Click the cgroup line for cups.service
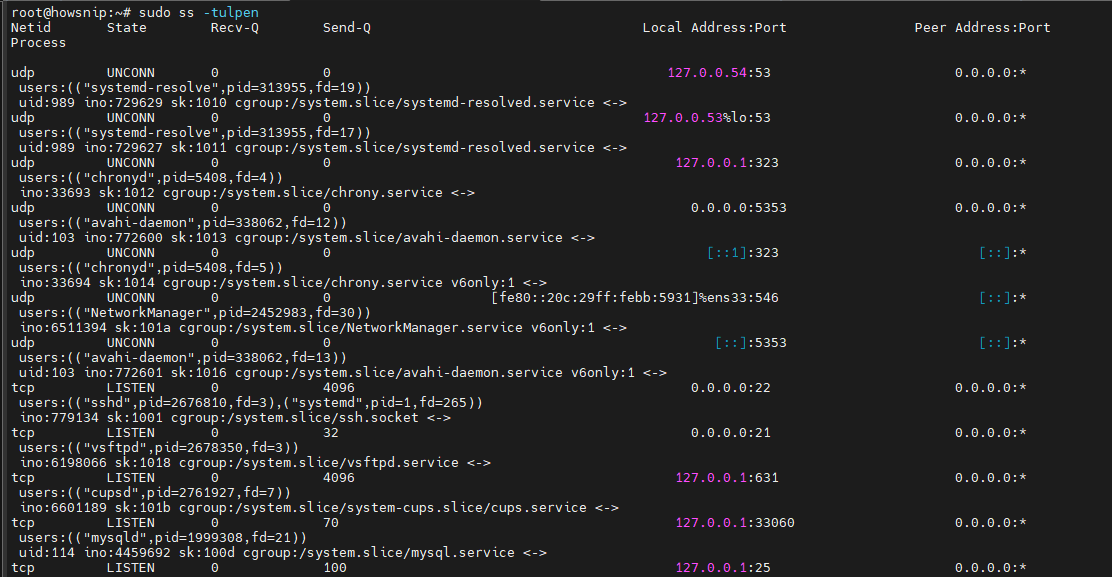The width and height of the screenshot is (1112, 577). tap(318, 508)
